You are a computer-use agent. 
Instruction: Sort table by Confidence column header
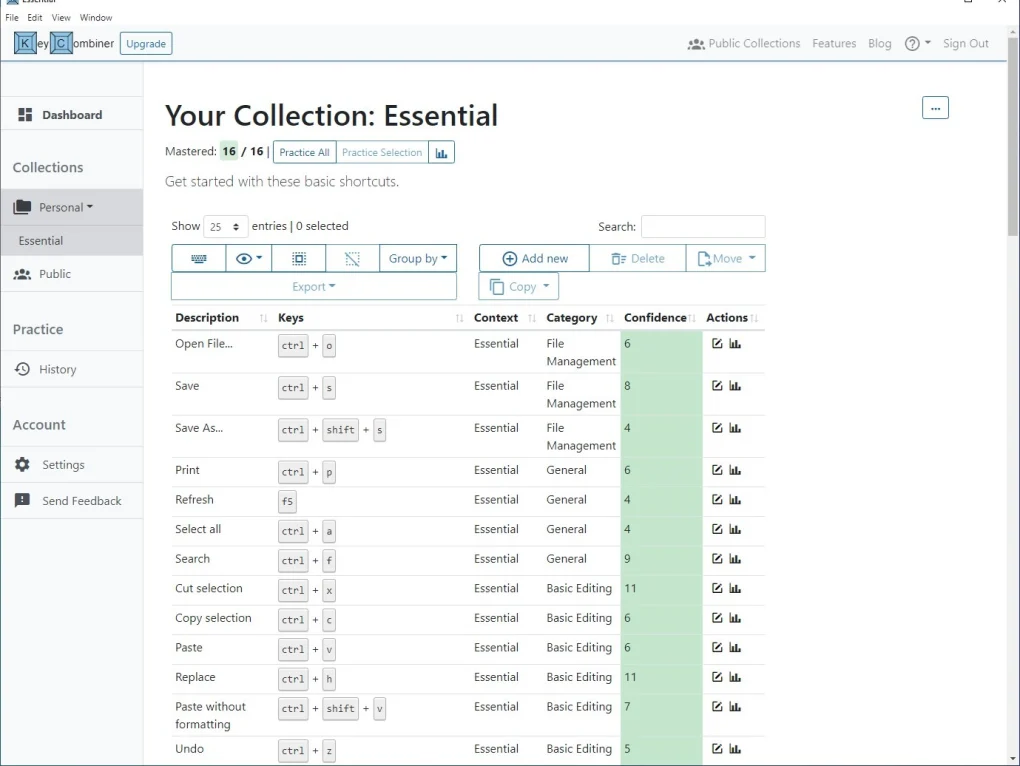(x=655, y=318)
